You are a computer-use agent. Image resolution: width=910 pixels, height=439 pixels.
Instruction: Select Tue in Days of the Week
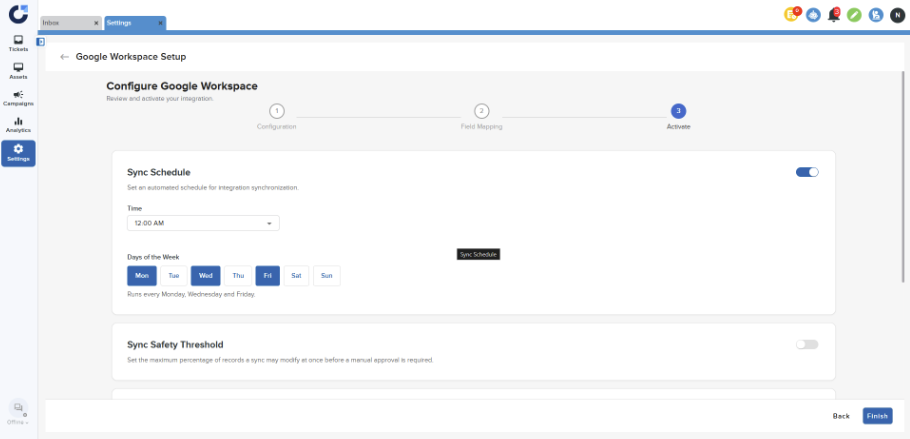173,276
